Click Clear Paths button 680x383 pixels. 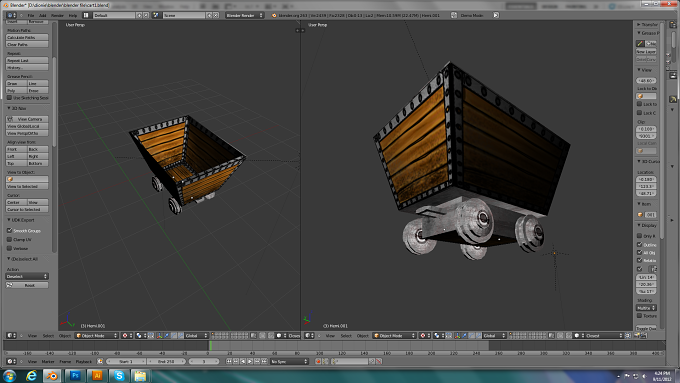pos(27,44)
